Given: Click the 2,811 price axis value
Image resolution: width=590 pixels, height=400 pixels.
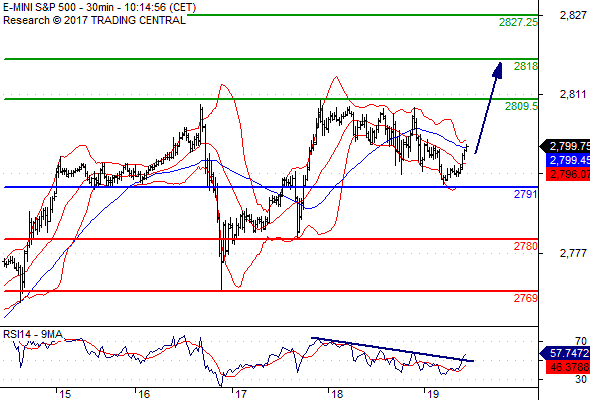Looking at the screenshot, I should [573, 94].
